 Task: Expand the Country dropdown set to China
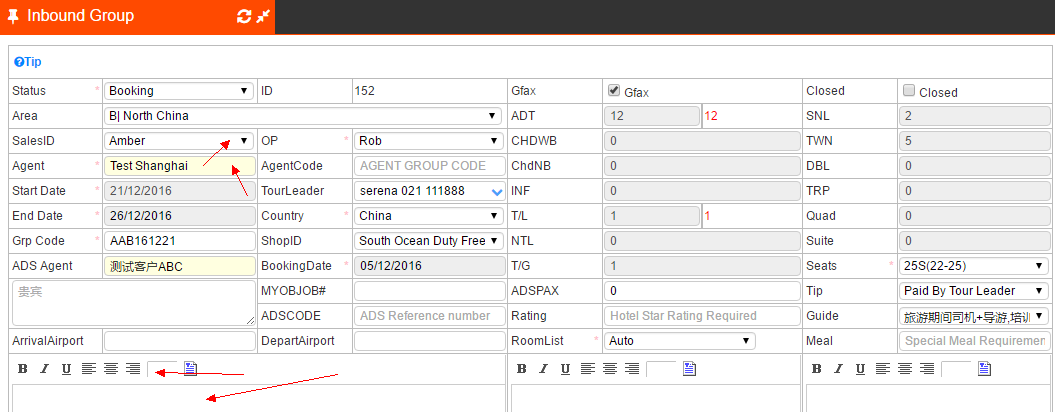tap(429, 216)
